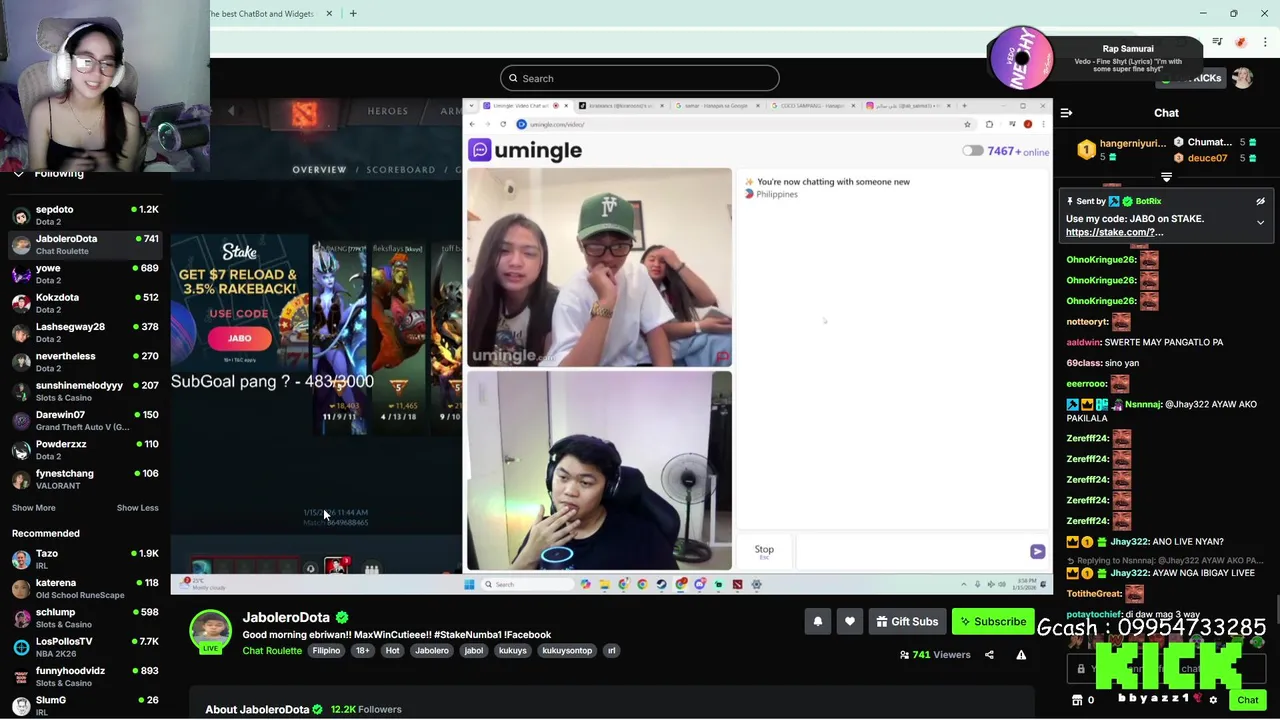Open fynestchang VALORANT channel
The height and width of the screenshot is (720, 1280).
click(x=85, y=479)
